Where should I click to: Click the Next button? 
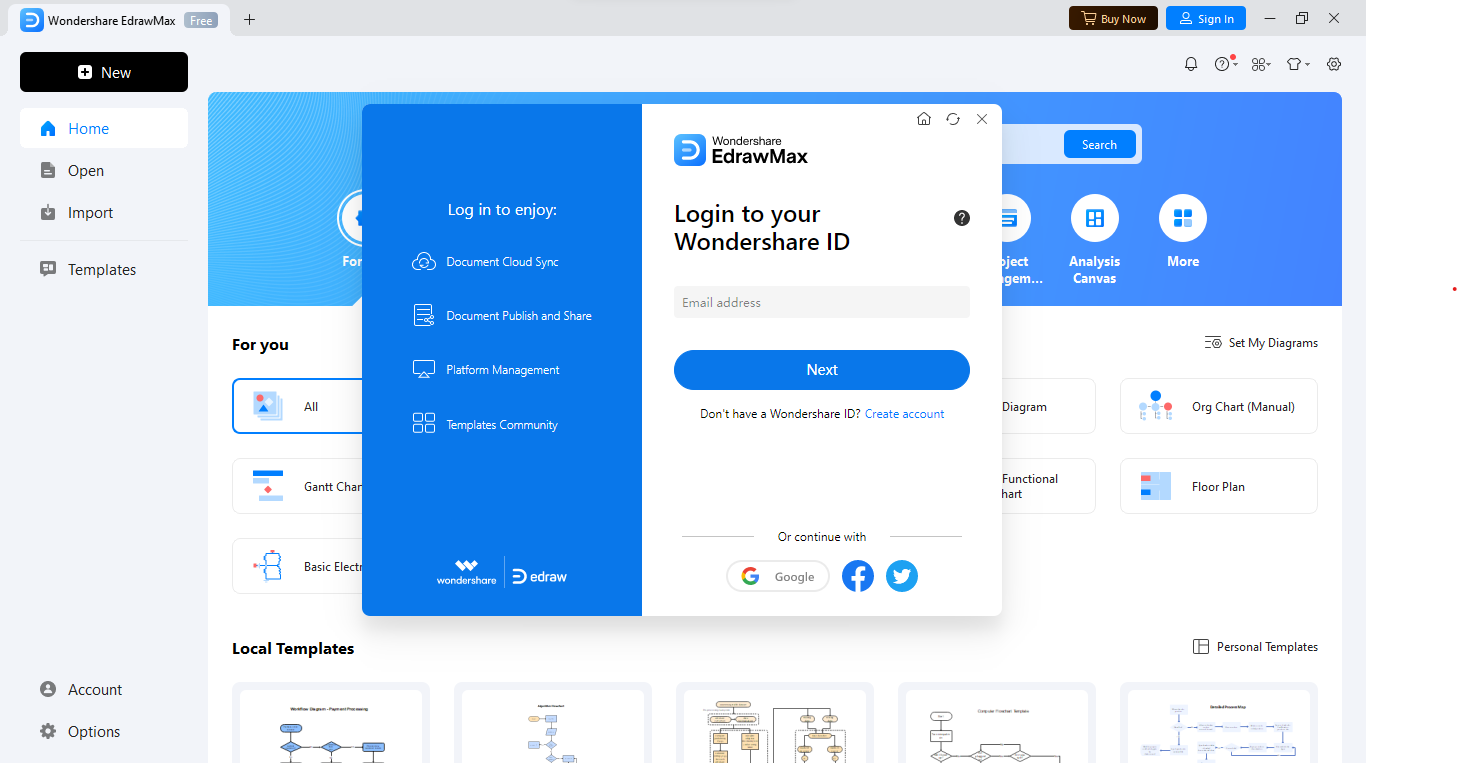point(822,370)
